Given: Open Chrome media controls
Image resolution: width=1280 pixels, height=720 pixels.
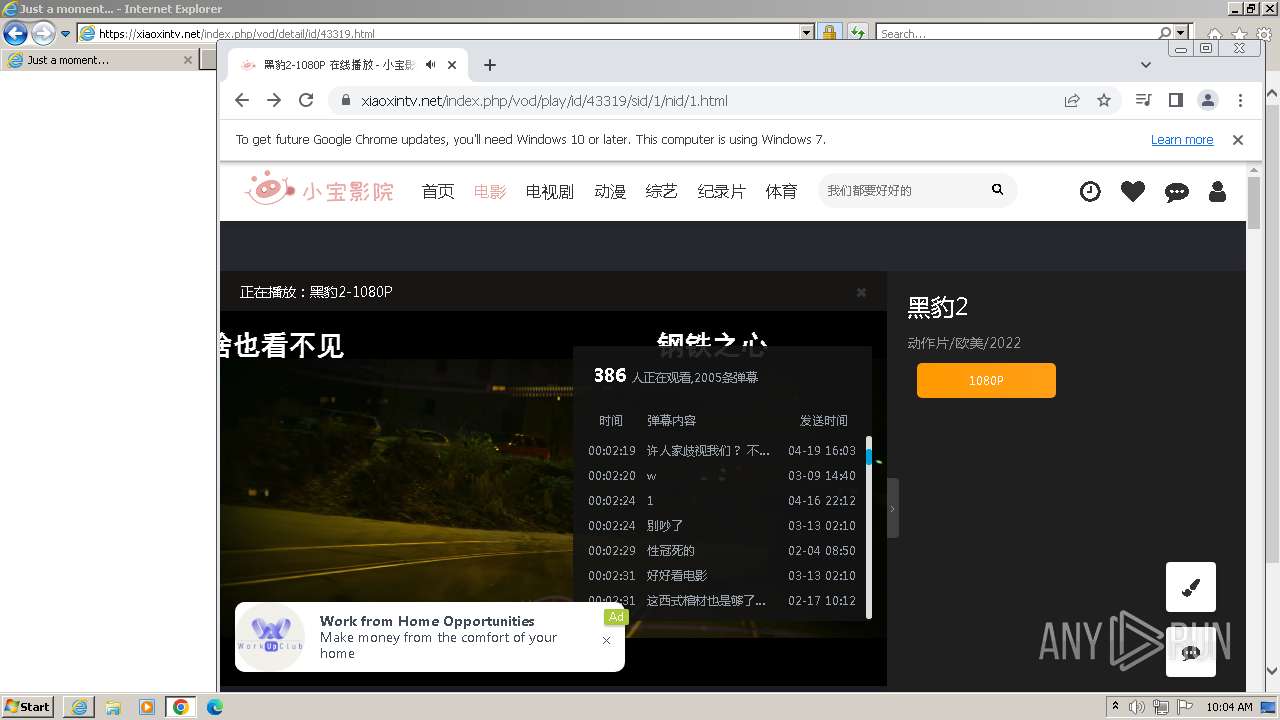Looking at the screenshot, I should tap(1144, 100).
